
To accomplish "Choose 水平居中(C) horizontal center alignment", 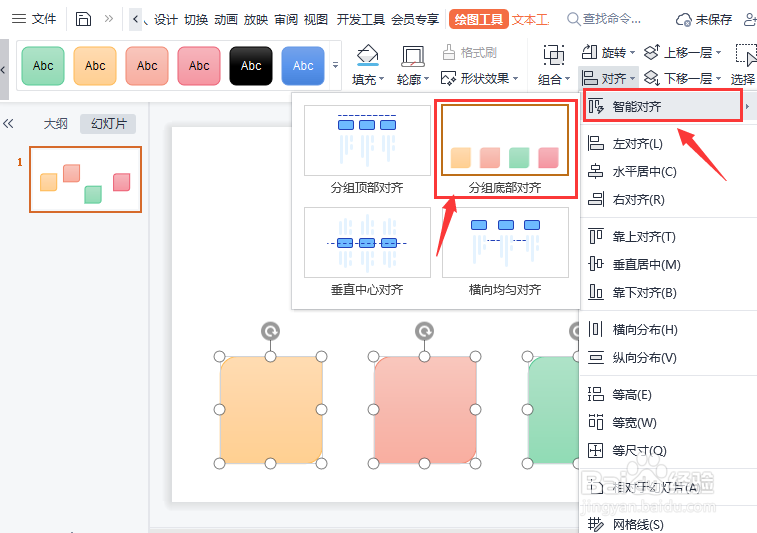I will pyautogui.click(x=644, y=172).
